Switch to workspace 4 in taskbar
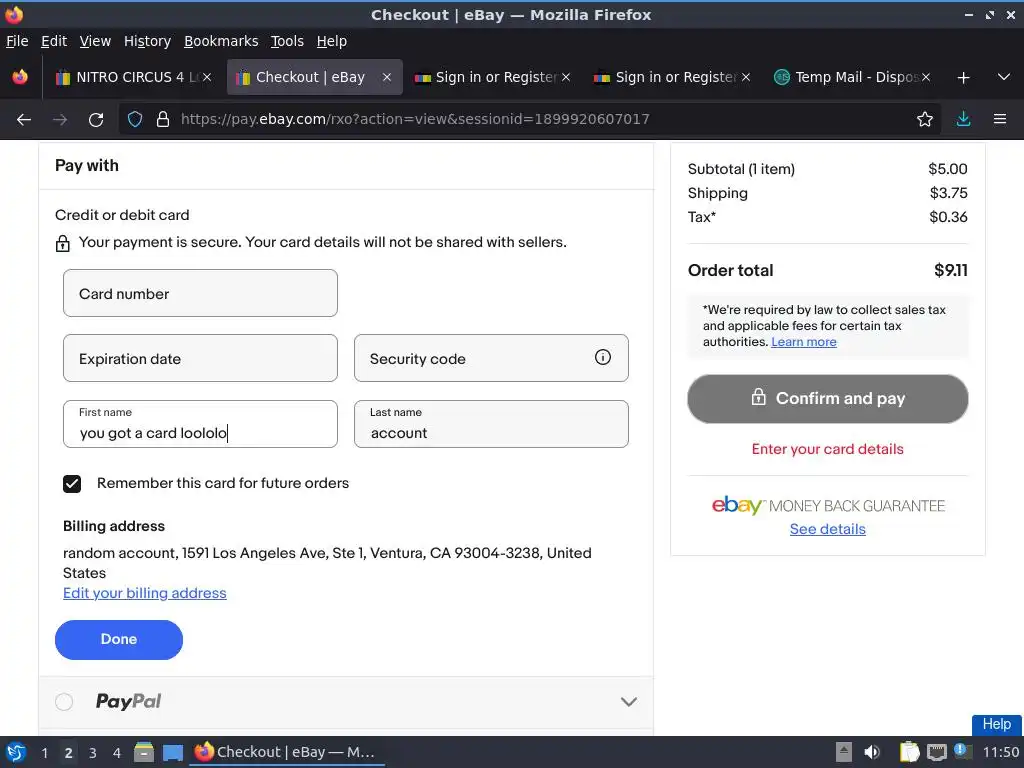1024x768 pixels. pos(117,753)
